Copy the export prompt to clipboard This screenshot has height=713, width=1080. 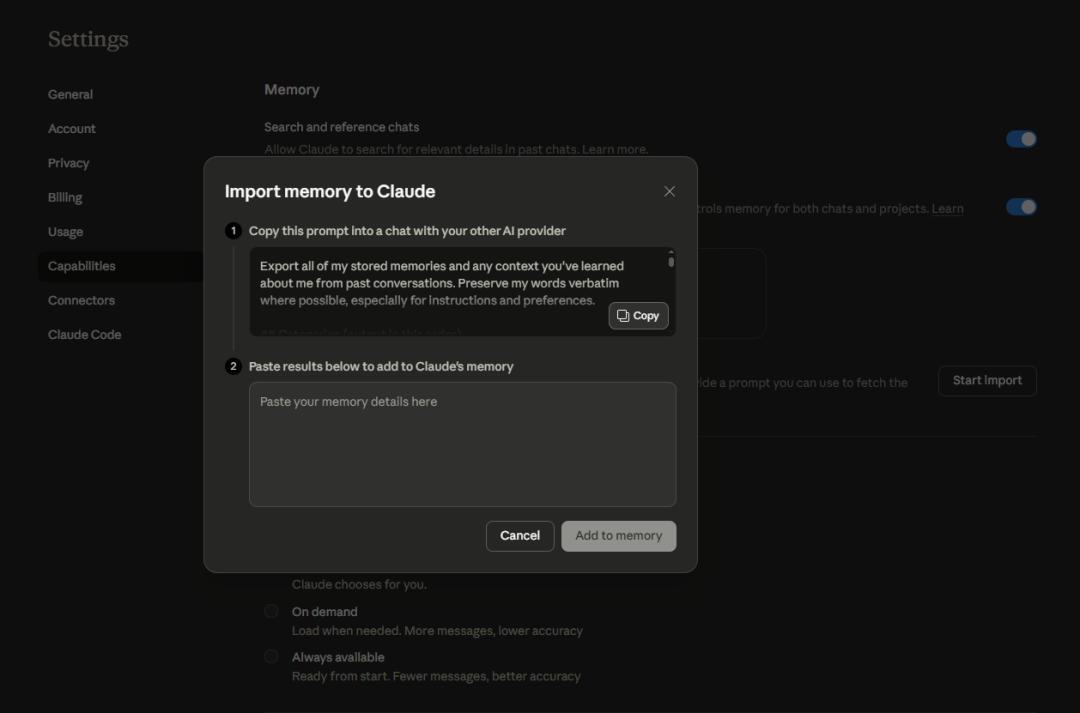click(638, 316)
